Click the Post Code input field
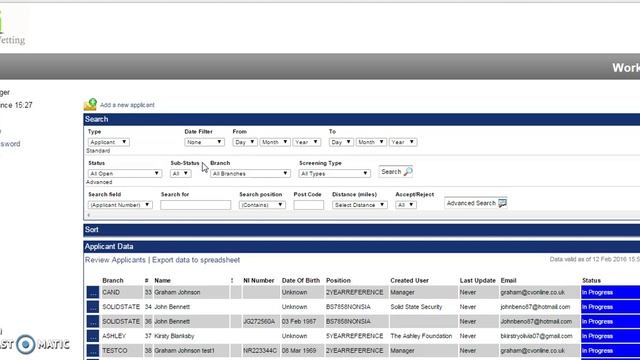Viewport: 640px width, 360px height. tap(309, 205)
